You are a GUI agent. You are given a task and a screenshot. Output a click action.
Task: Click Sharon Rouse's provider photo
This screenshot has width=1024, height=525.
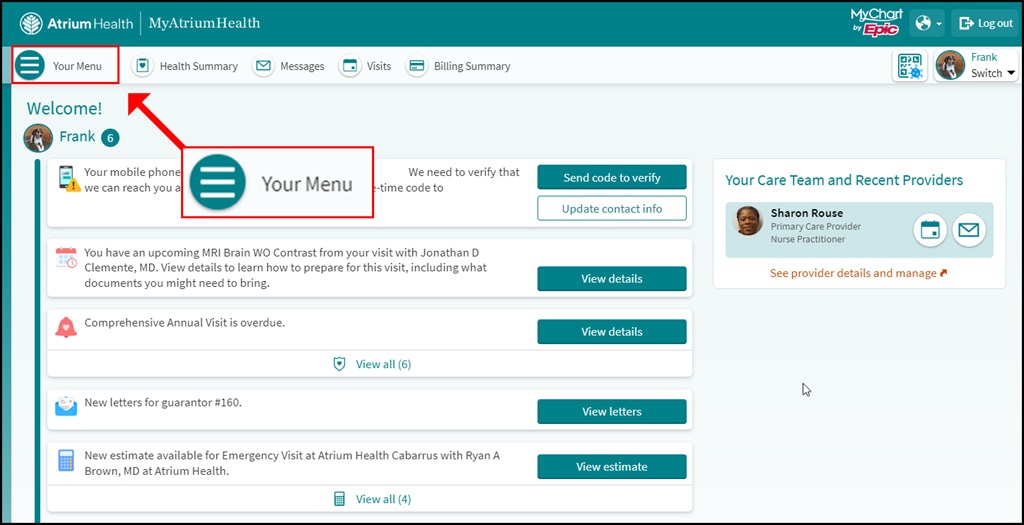[x=748, y=221]
